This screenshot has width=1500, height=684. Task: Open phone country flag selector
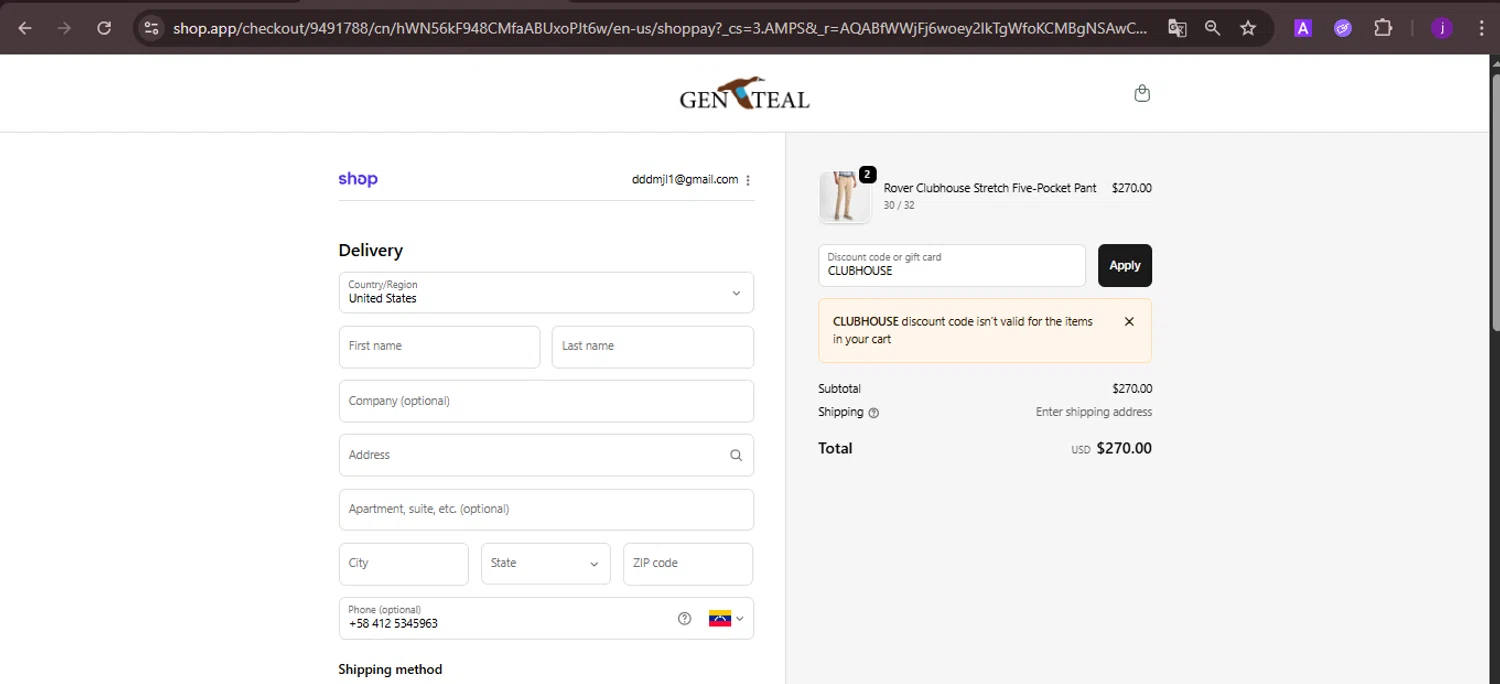click(x=727, y=618)
